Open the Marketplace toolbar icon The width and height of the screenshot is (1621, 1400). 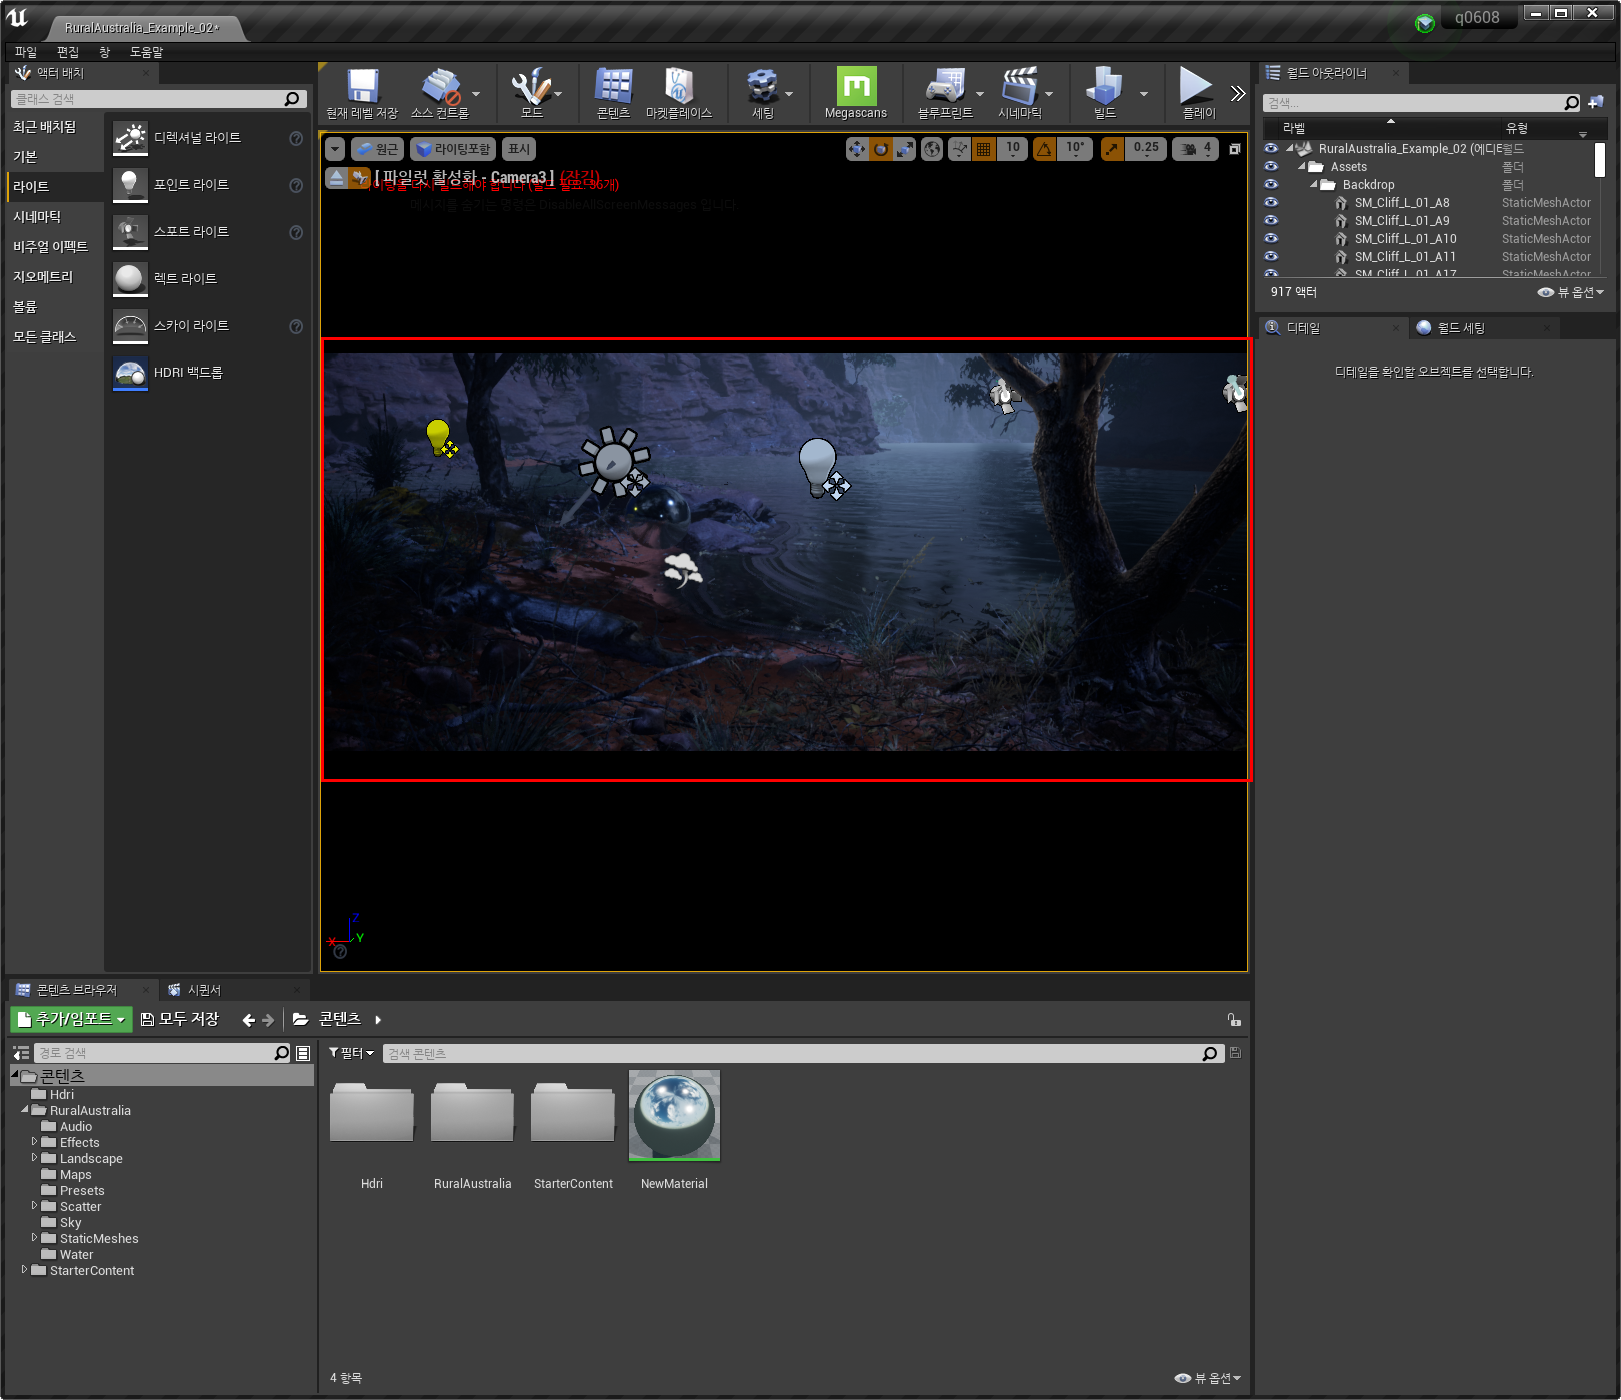click(x=679, y=88)
